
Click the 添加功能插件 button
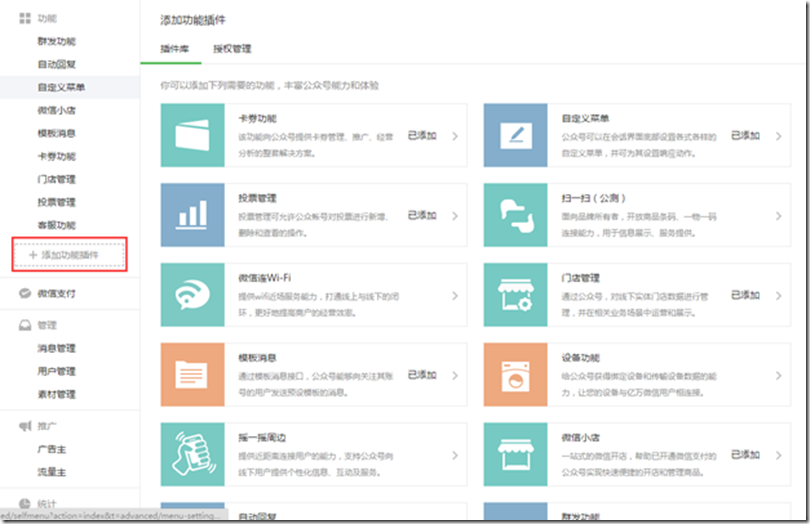[69, 255]
